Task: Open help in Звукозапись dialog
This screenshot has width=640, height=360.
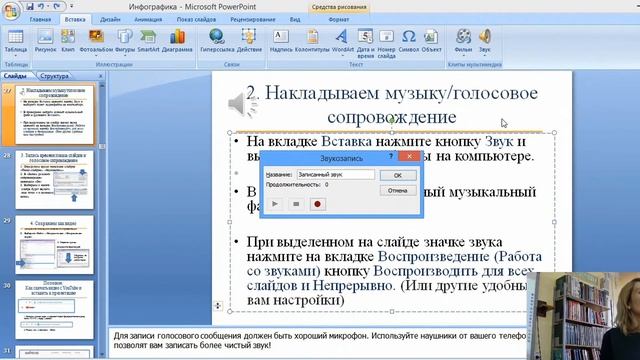Action: click(x=391, y=156)
